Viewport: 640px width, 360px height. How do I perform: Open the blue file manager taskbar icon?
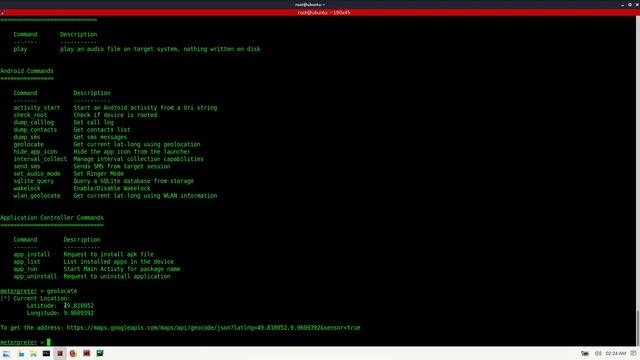[20, 353]
